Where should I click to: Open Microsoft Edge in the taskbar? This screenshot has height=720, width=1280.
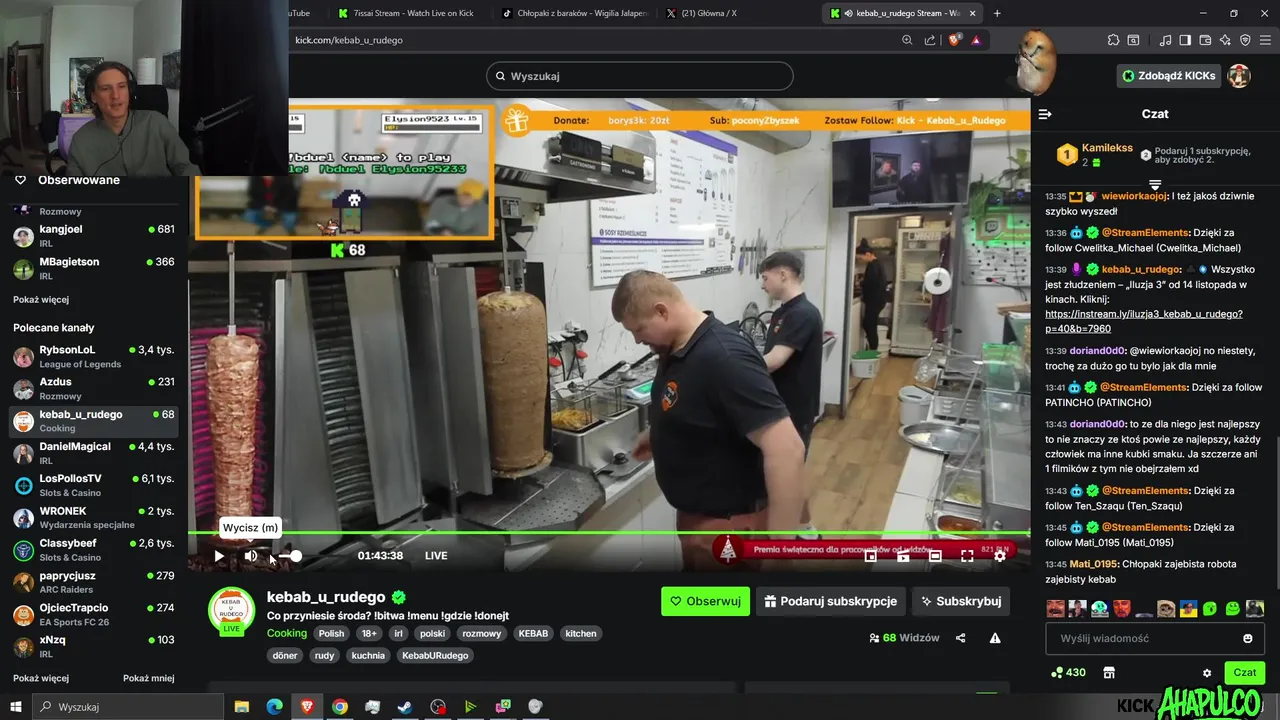coord(274,706)
